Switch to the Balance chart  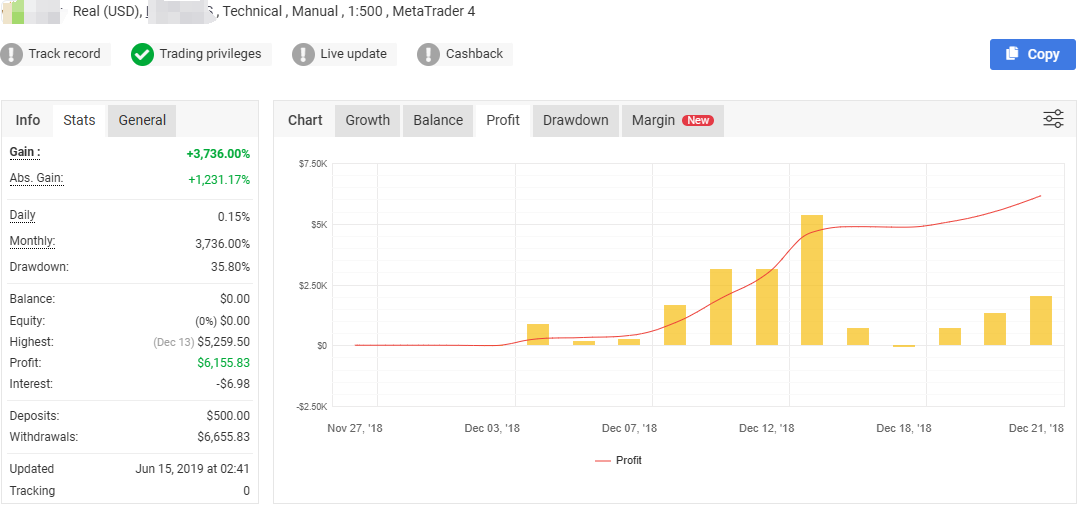coord(438,120)
